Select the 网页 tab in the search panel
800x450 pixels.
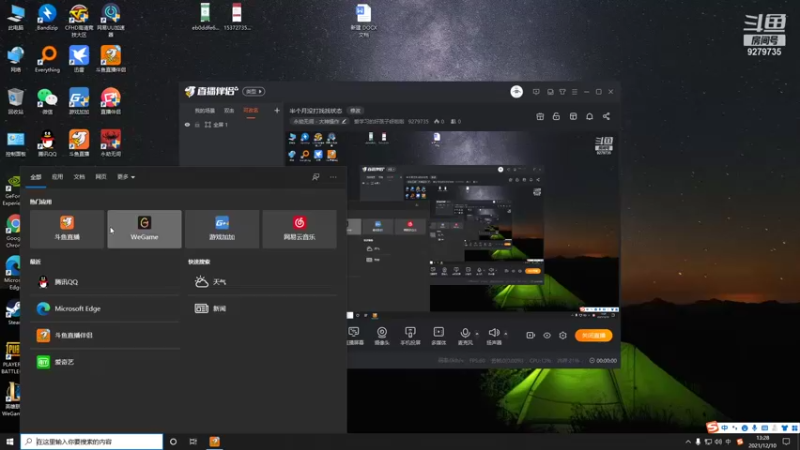click(x=101, y=177)
